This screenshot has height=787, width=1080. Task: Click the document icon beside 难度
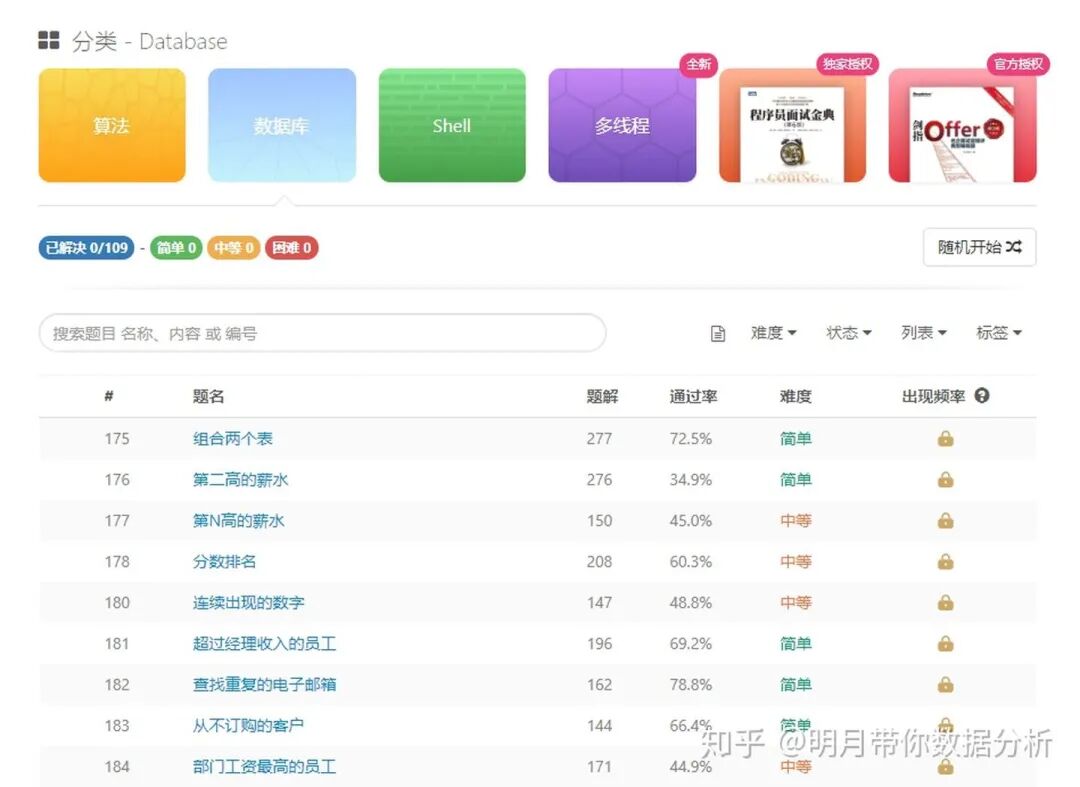tap(718, 334)
